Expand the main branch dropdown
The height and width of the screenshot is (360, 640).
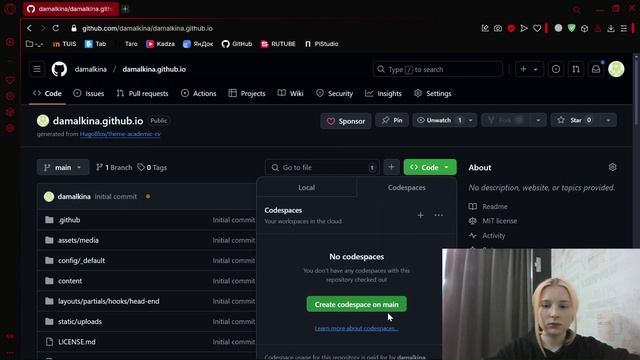pyautogui.click(x=63, y=167)
